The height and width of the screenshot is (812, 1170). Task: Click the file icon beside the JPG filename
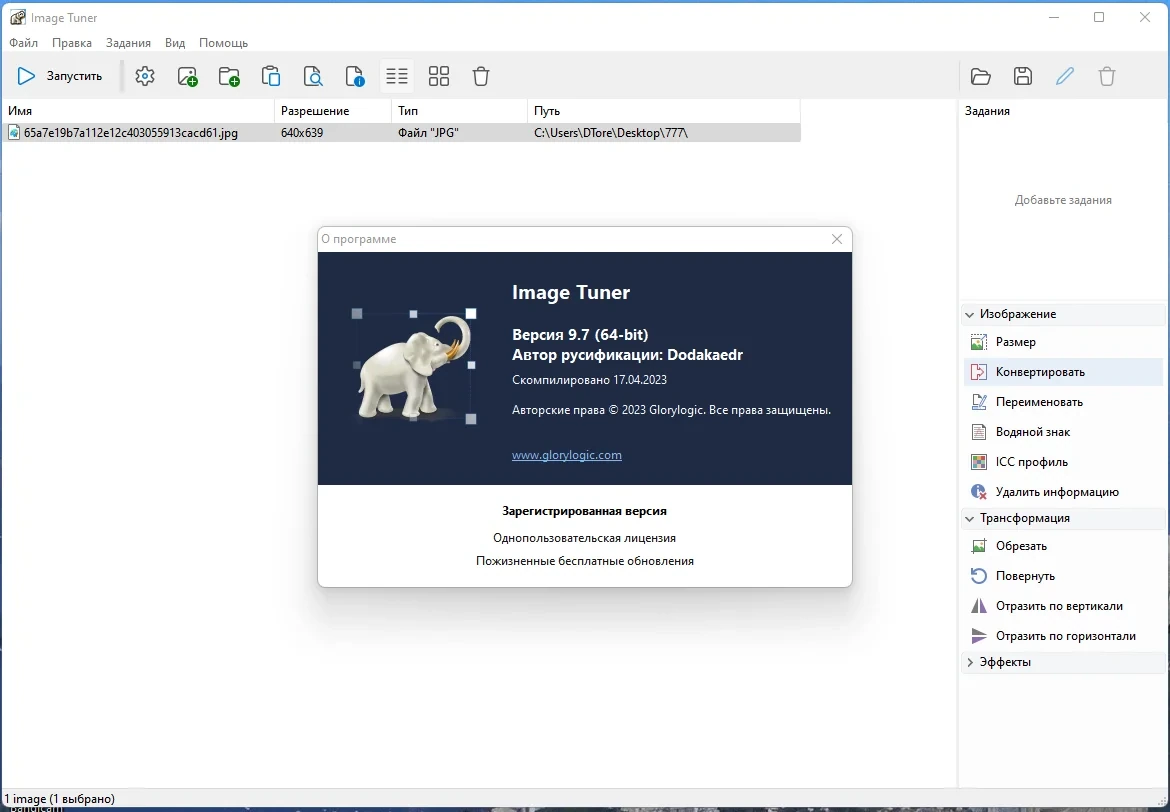point(13,133)
